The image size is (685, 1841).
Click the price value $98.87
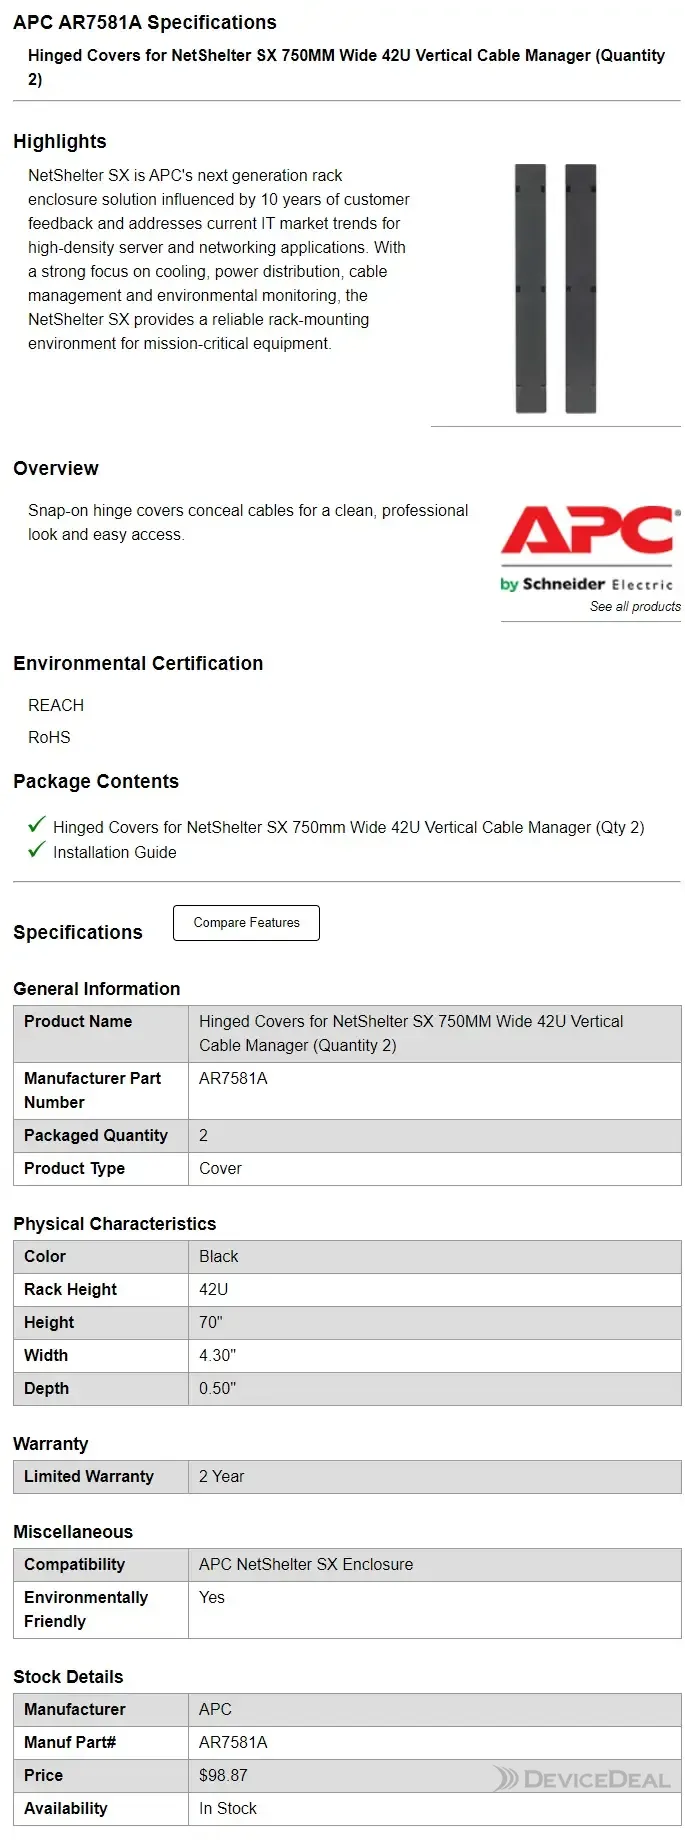[223, 1775]
